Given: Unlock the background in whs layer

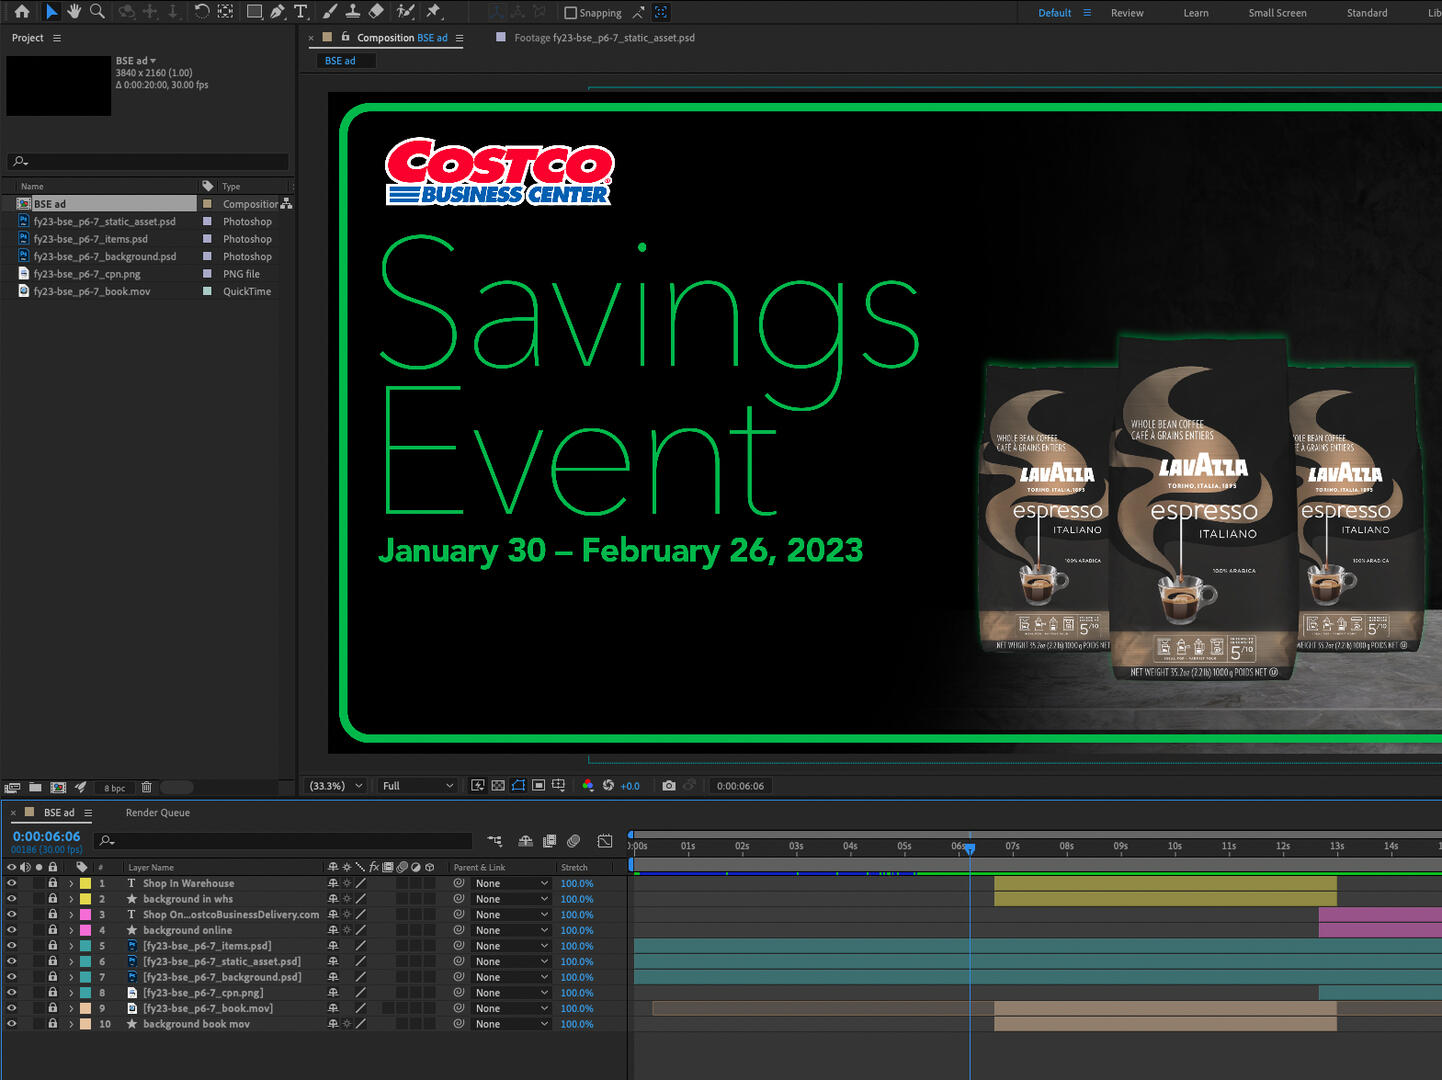Looking at the screenshot, I should [x=53, y=899].
